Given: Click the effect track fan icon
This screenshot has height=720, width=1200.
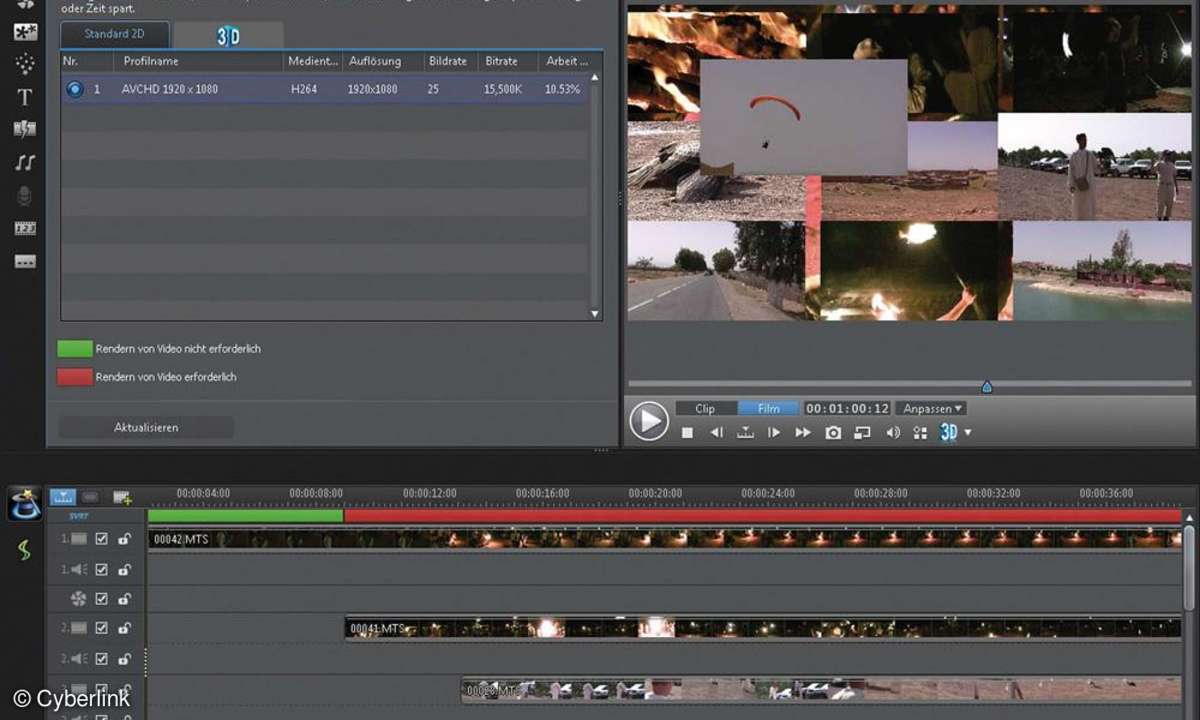Looking at the screenshot, I should [78, 599].
